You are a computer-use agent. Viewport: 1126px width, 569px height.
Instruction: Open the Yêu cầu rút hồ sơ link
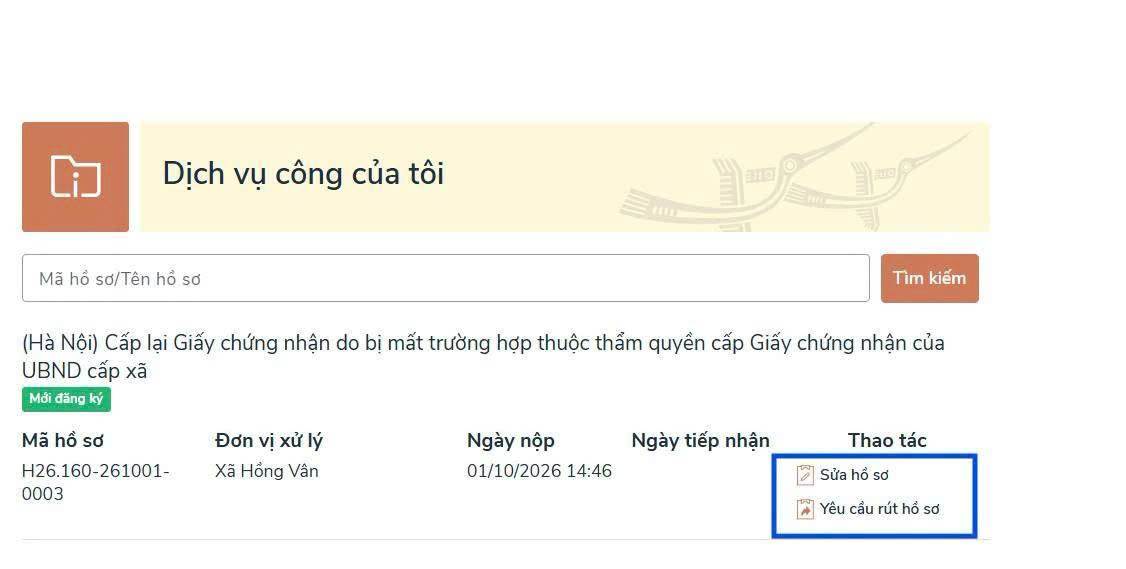pyautogui.click(x=879, y=509)
